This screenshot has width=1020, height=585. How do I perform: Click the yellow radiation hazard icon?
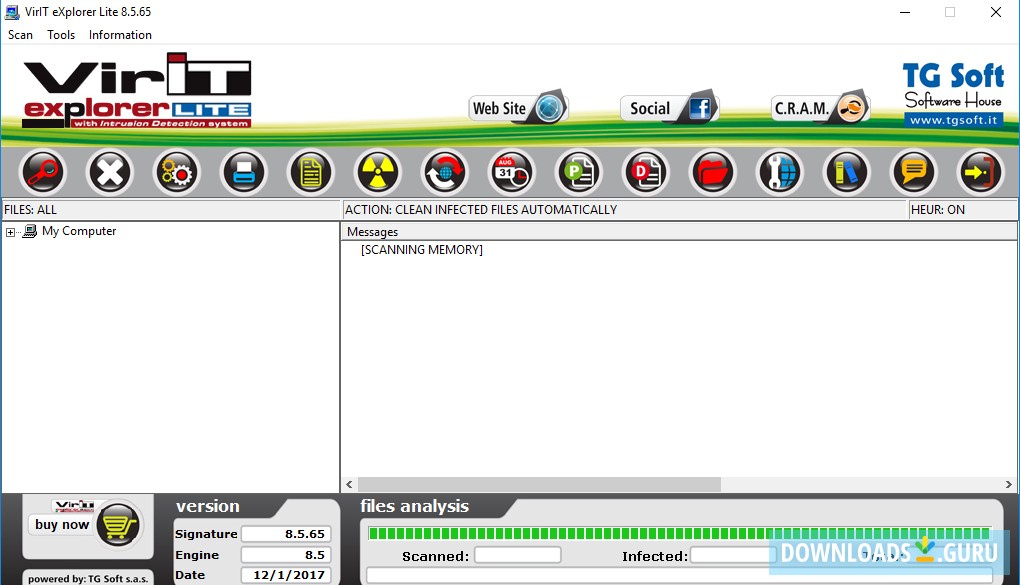[x=377, y=172]
